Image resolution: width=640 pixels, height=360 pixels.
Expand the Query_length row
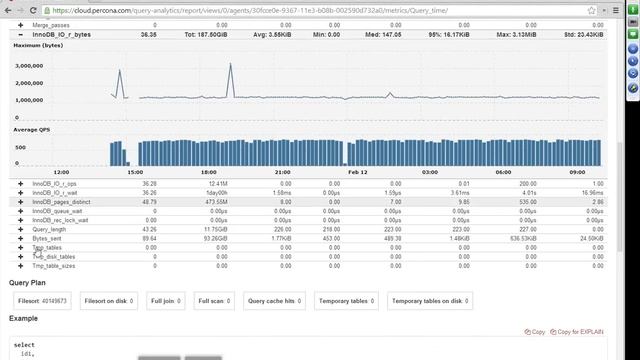click(x=20, y=229)
